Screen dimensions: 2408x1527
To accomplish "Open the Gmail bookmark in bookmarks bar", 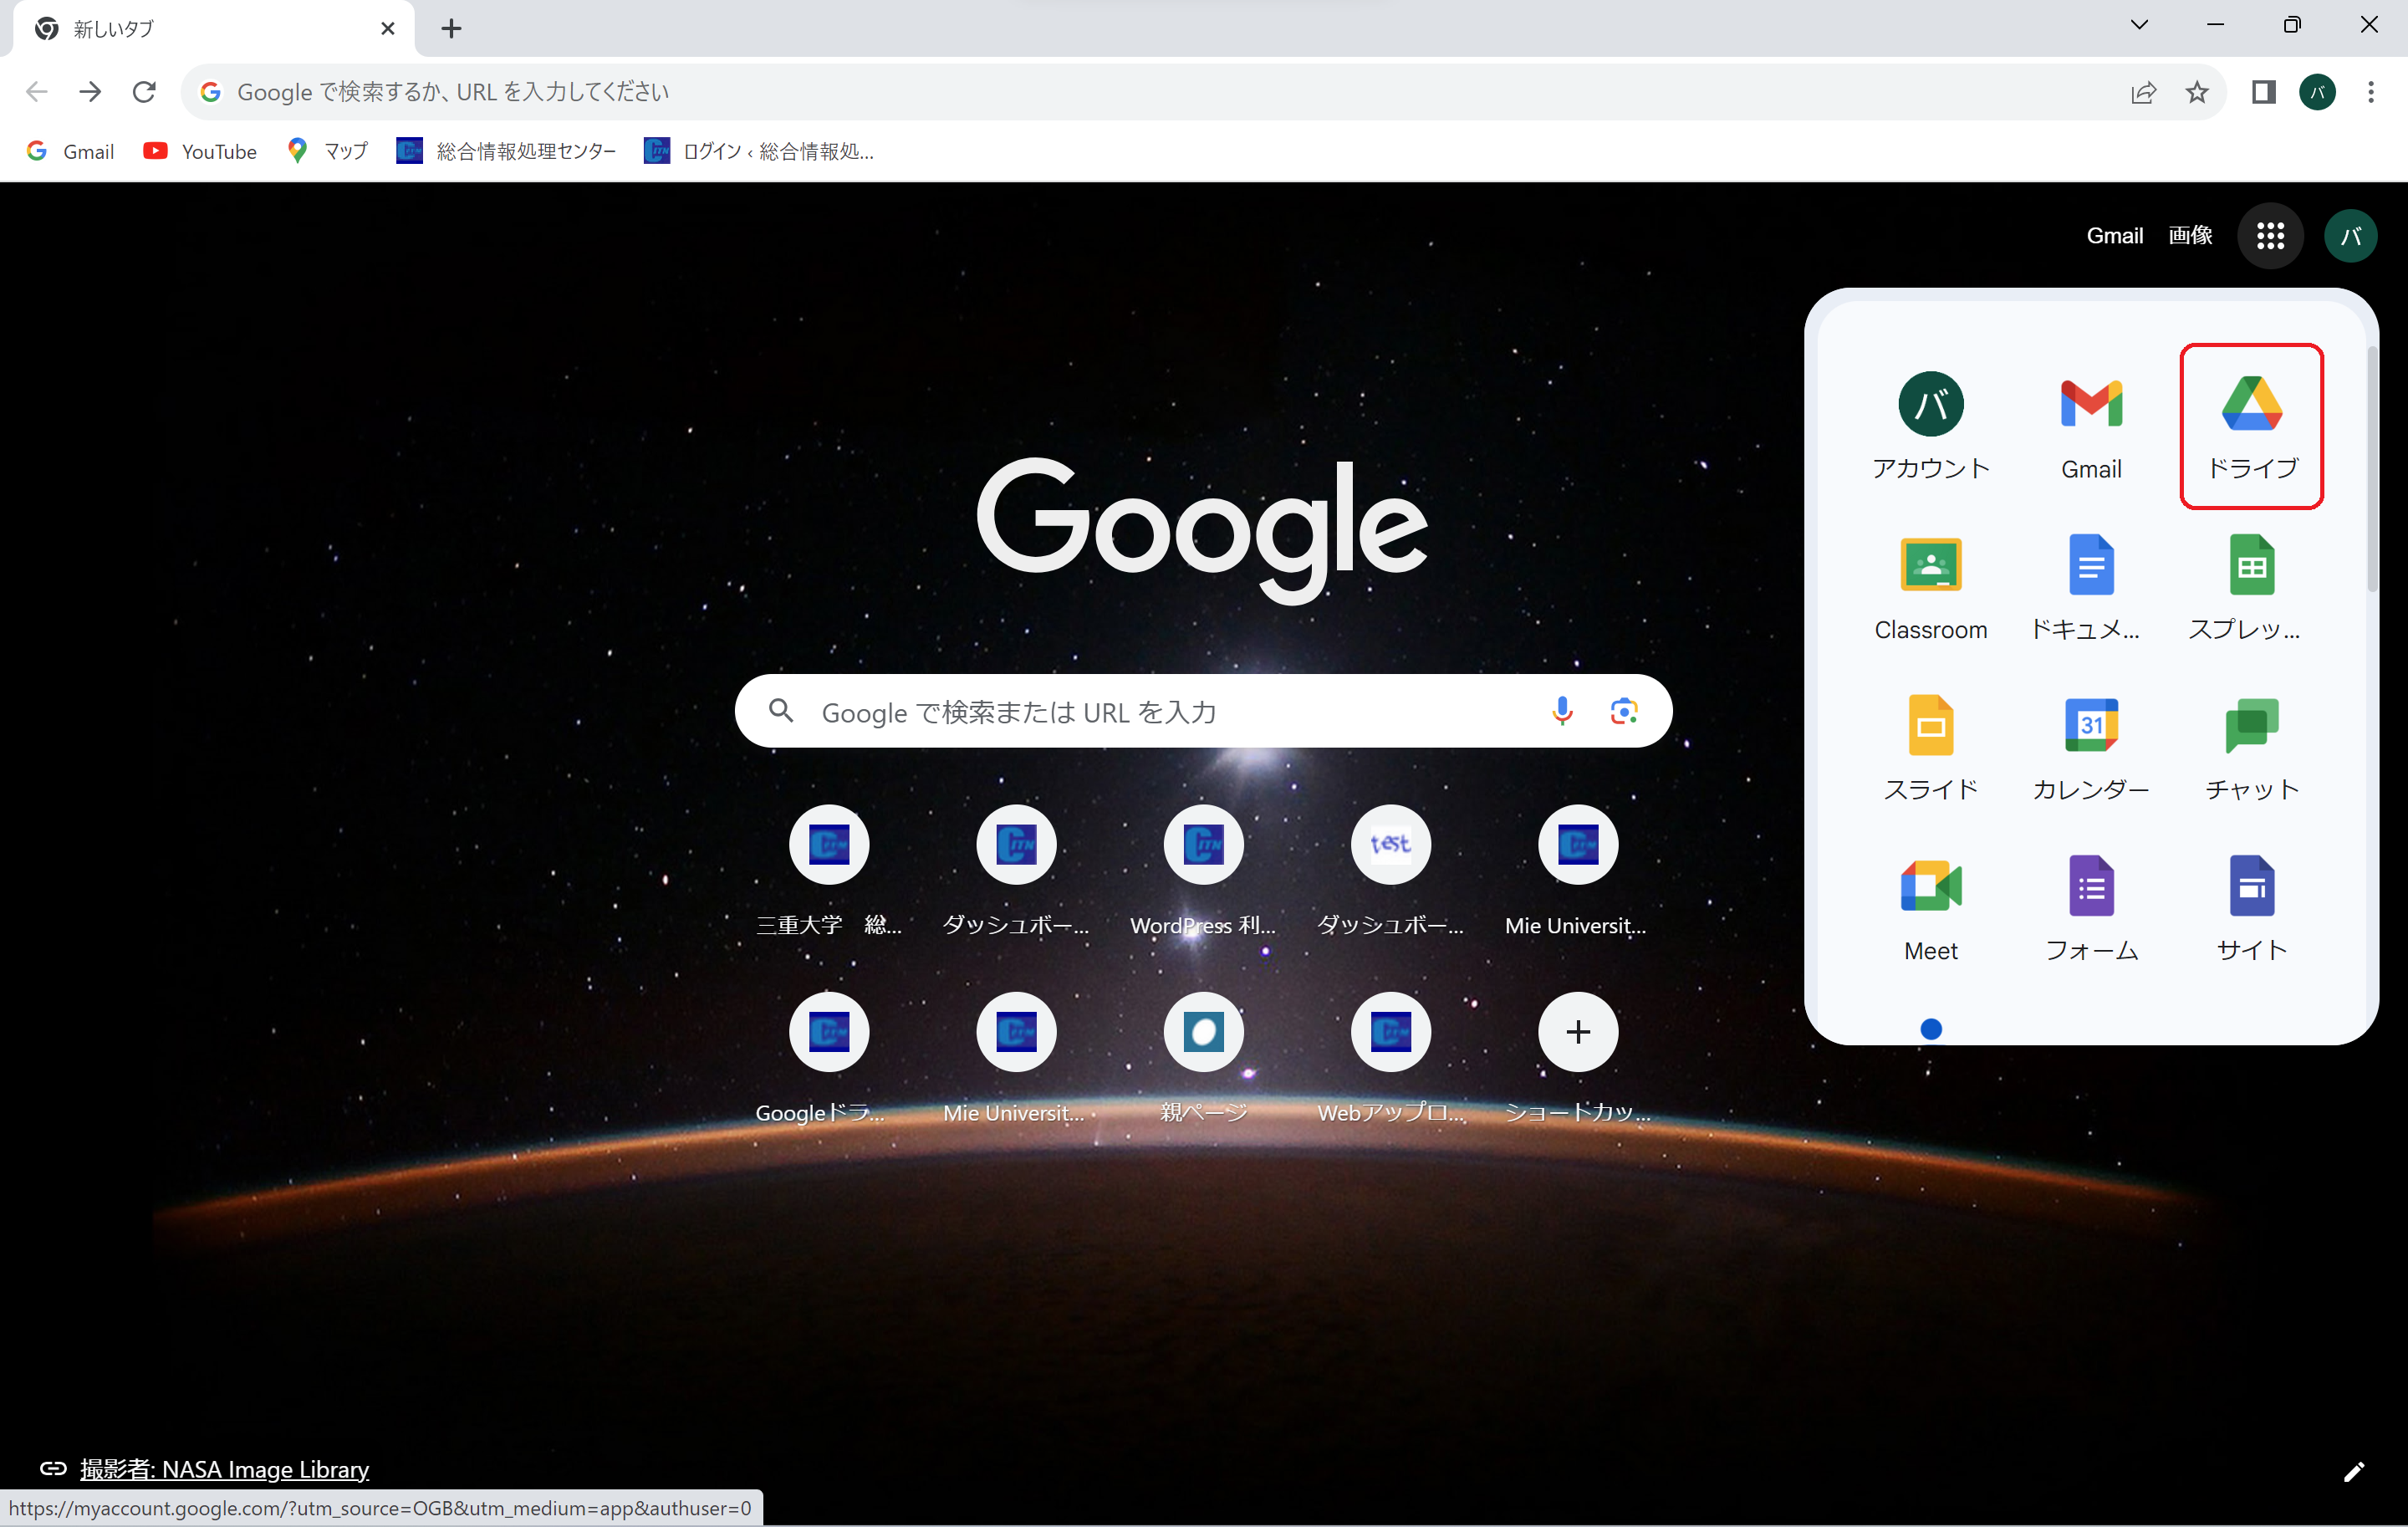I will click(71, 151).
